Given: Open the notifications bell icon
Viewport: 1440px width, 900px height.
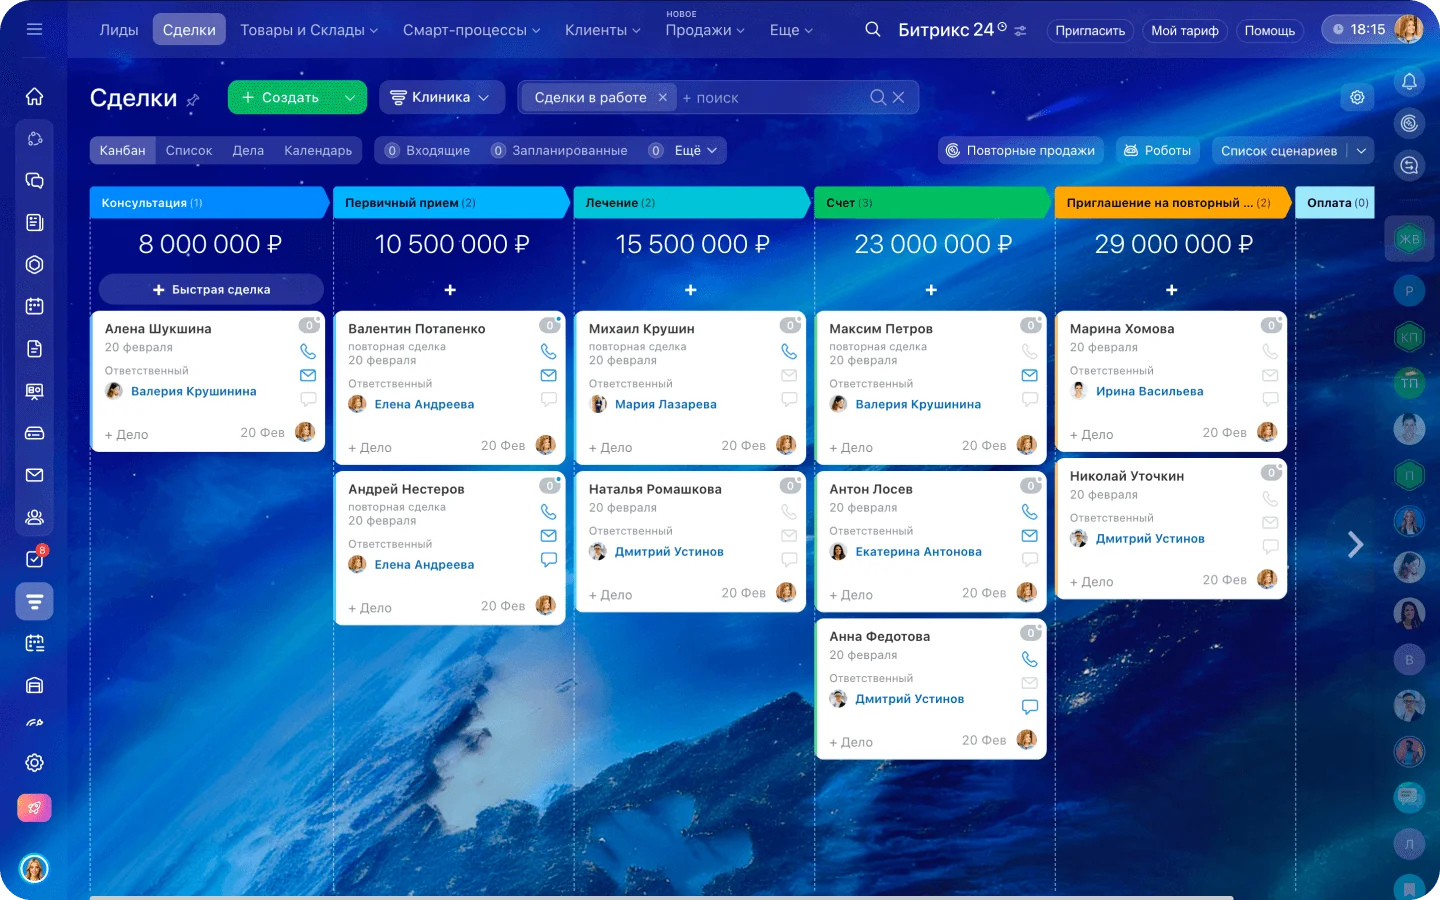Looking at the screenshot, I should (1409, 82).
